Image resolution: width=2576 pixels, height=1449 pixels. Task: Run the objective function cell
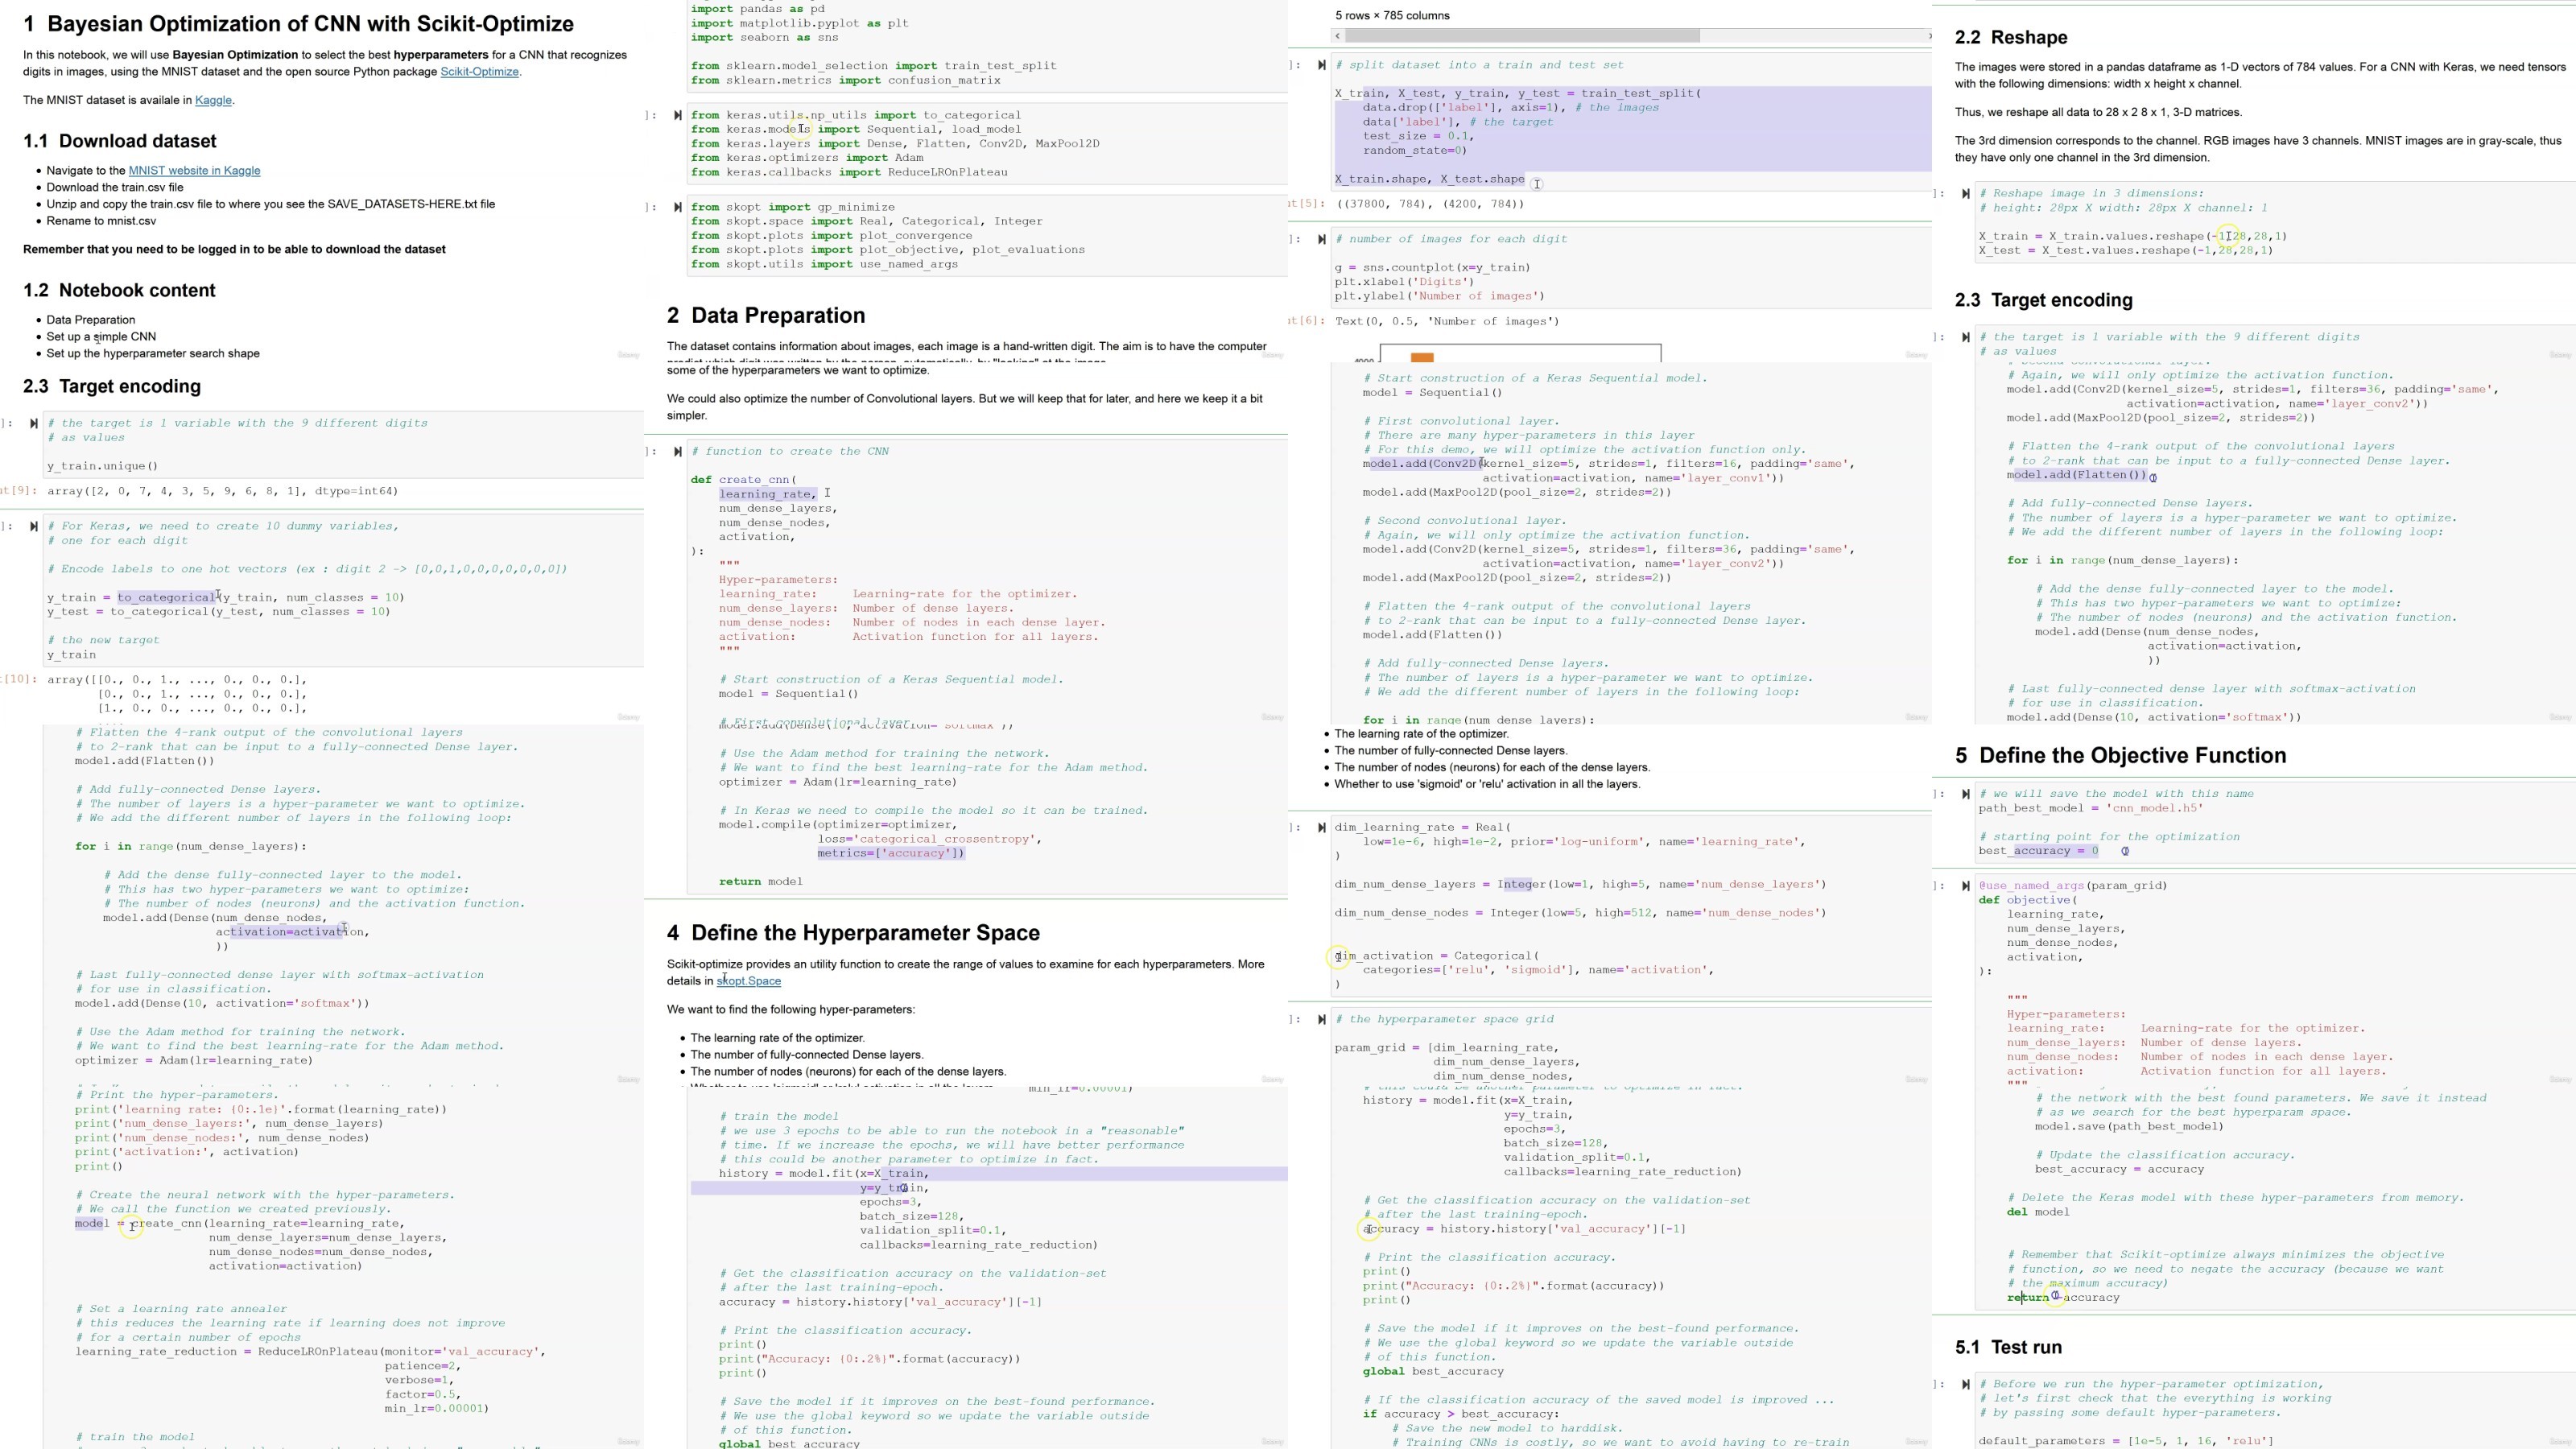coord(1966,886)
